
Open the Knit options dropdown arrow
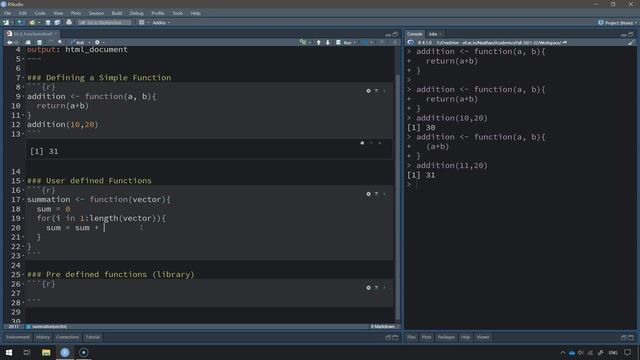click(x=89, y=42)
